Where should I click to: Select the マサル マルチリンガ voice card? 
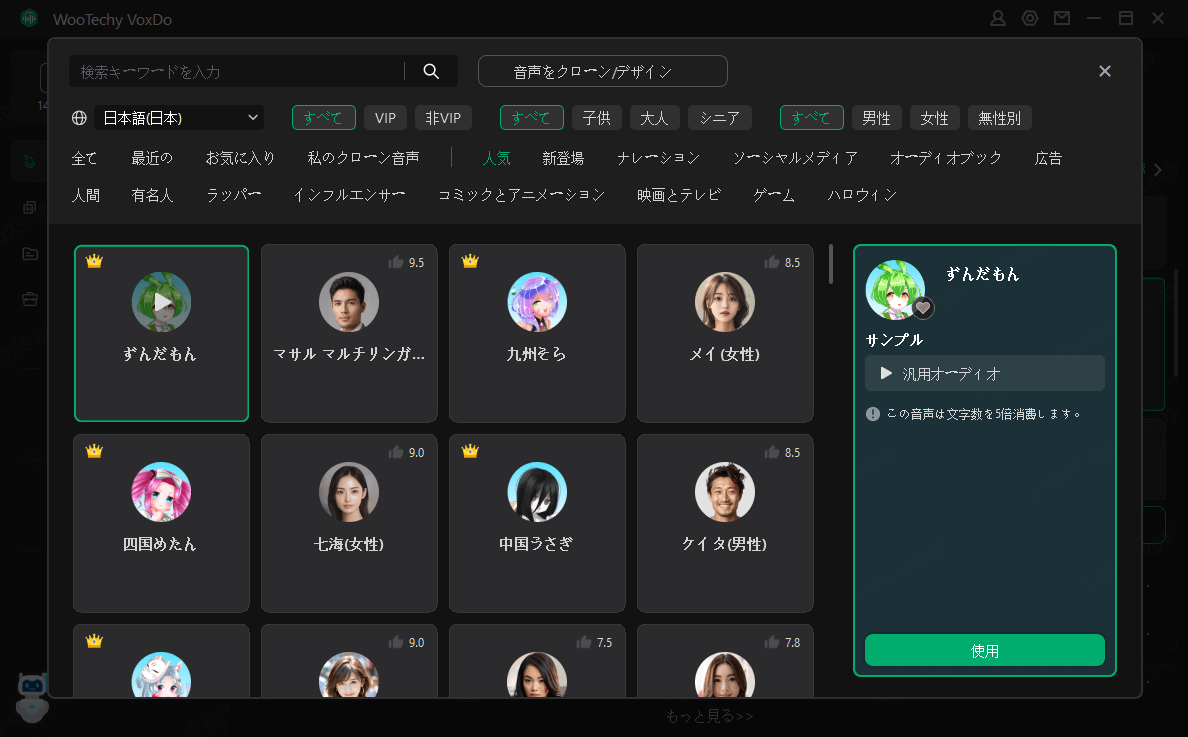(x=349, y=333)
